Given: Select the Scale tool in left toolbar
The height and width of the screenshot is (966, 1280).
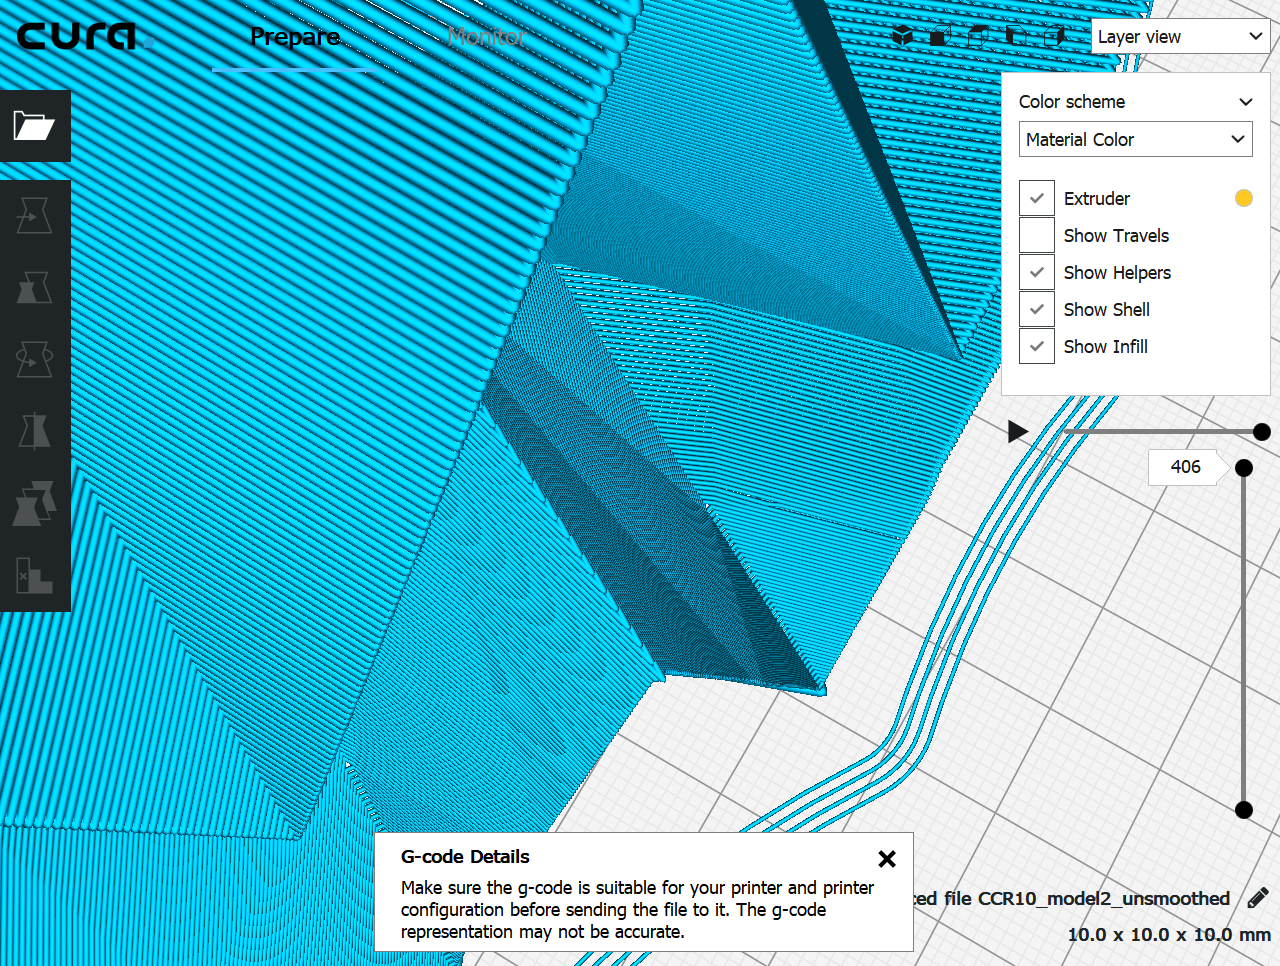Looking at the screenshot, I should [35, 287].
